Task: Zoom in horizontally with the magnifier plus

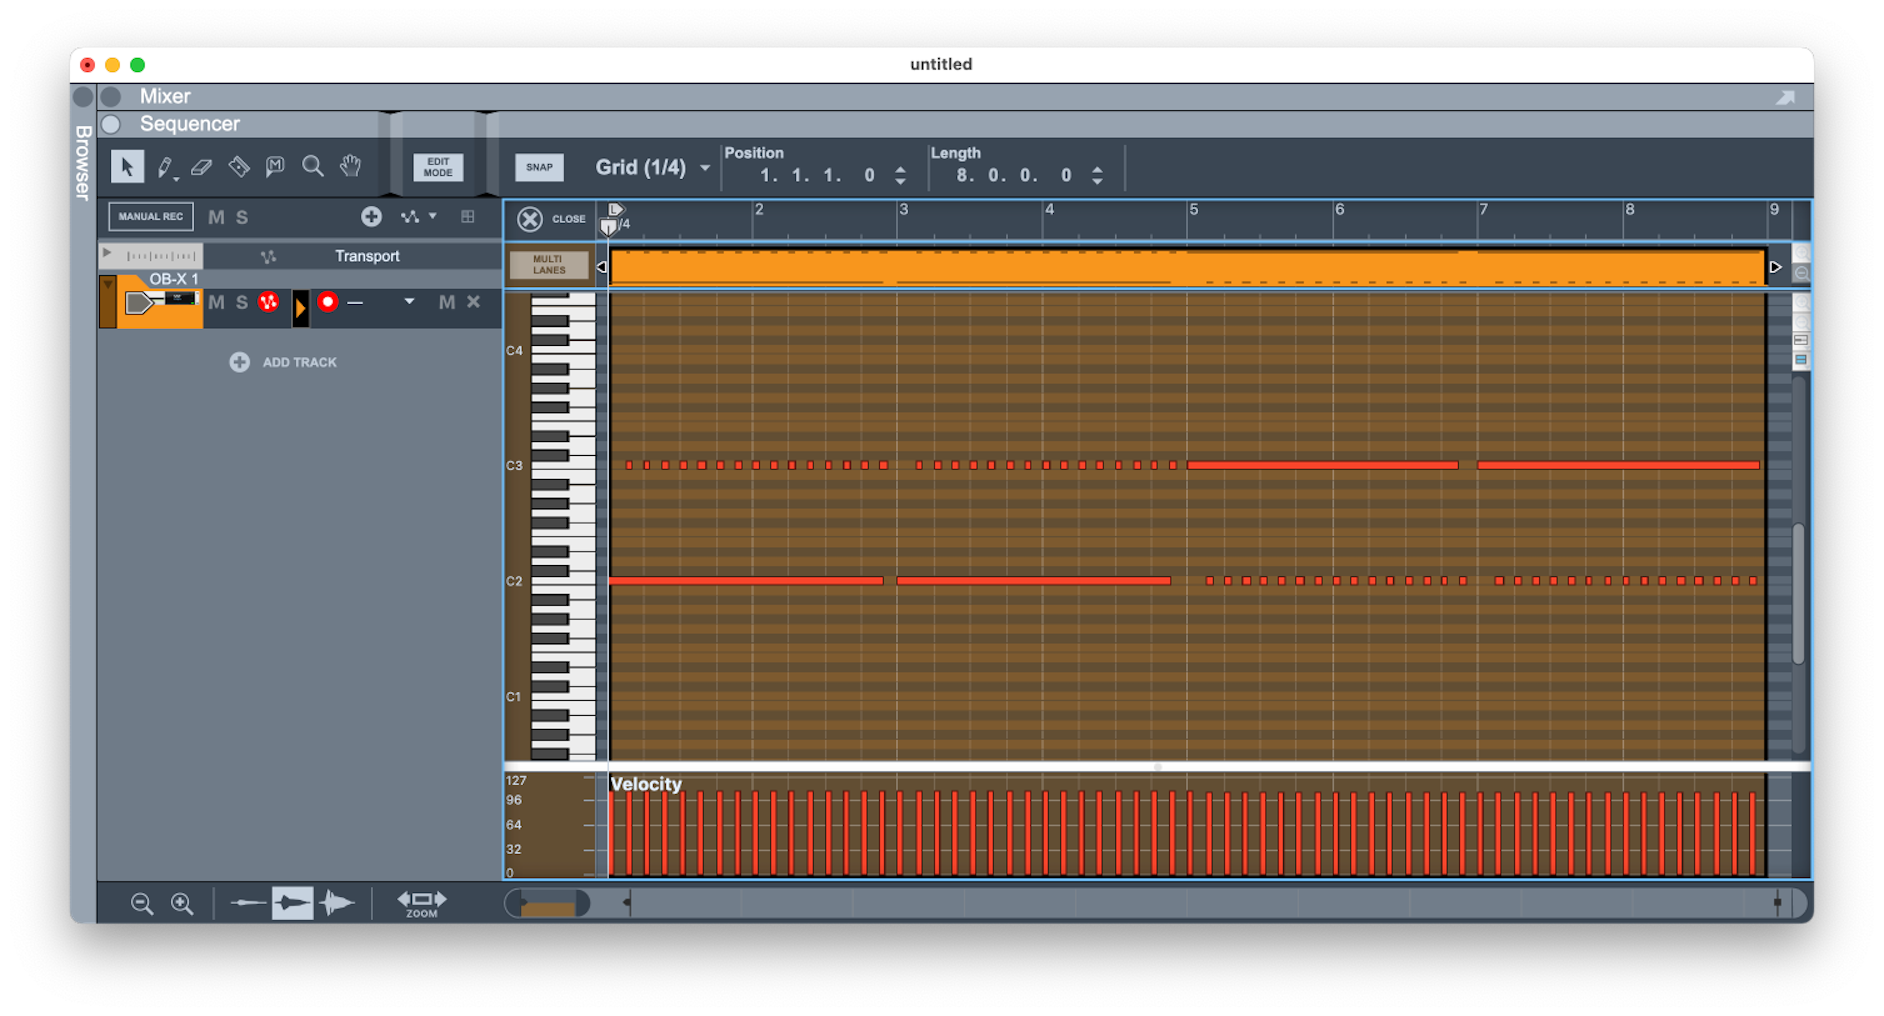Action: [x=182, y=904]
